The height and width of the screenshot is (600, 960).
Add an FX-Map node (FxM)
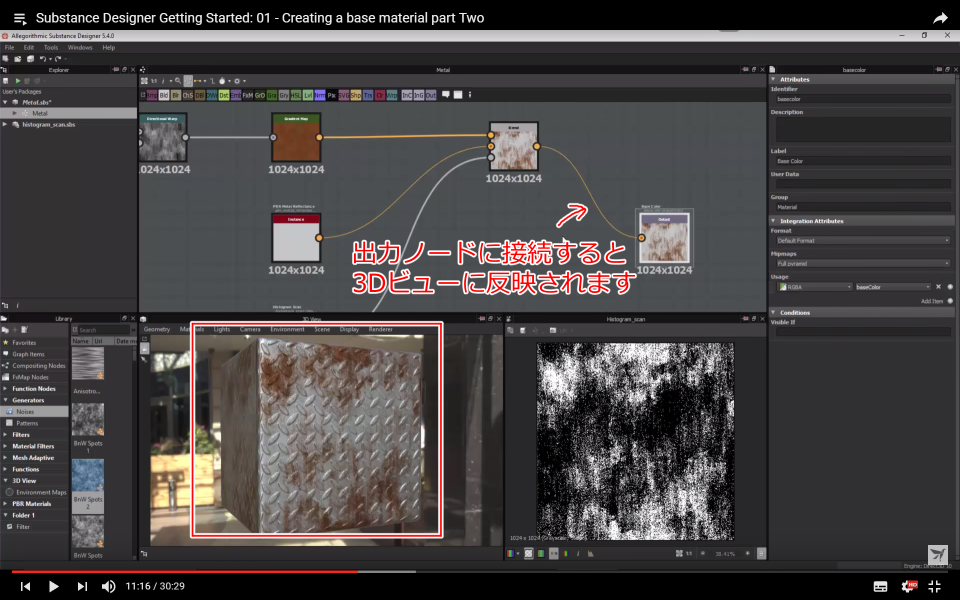click(247, 95)
